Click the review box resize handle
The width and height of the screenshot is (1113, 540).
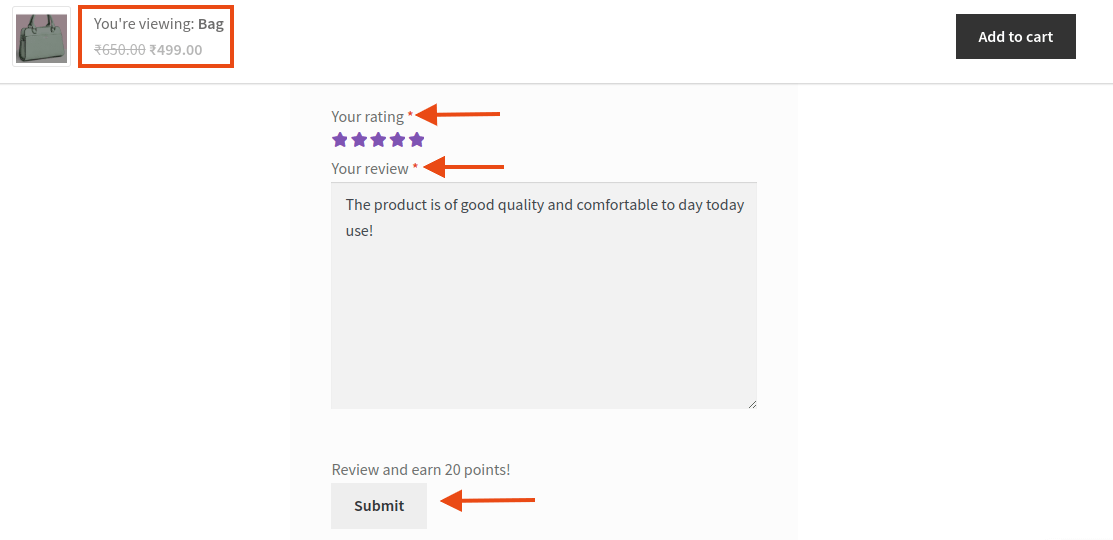752,404
